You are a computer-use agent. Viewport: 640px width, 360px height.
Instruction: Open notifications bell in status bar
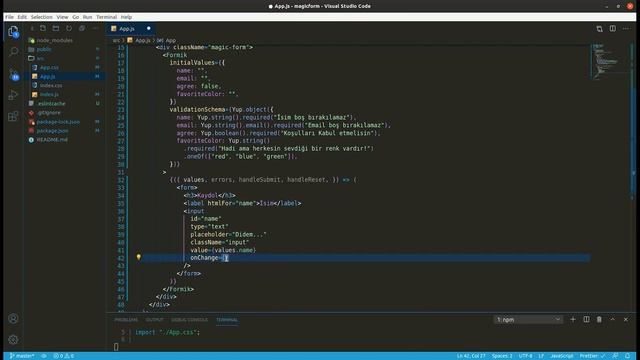627,356
